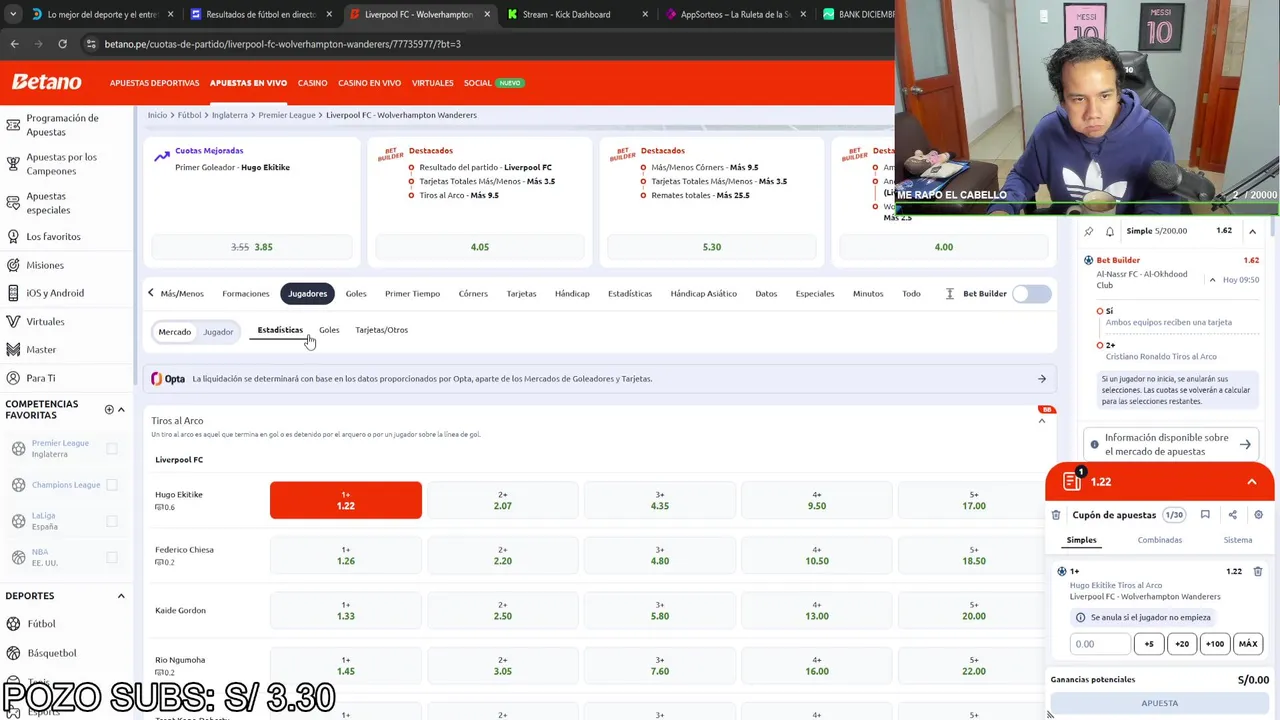Check the LaLiga favorite checkbox

[112, 521]
